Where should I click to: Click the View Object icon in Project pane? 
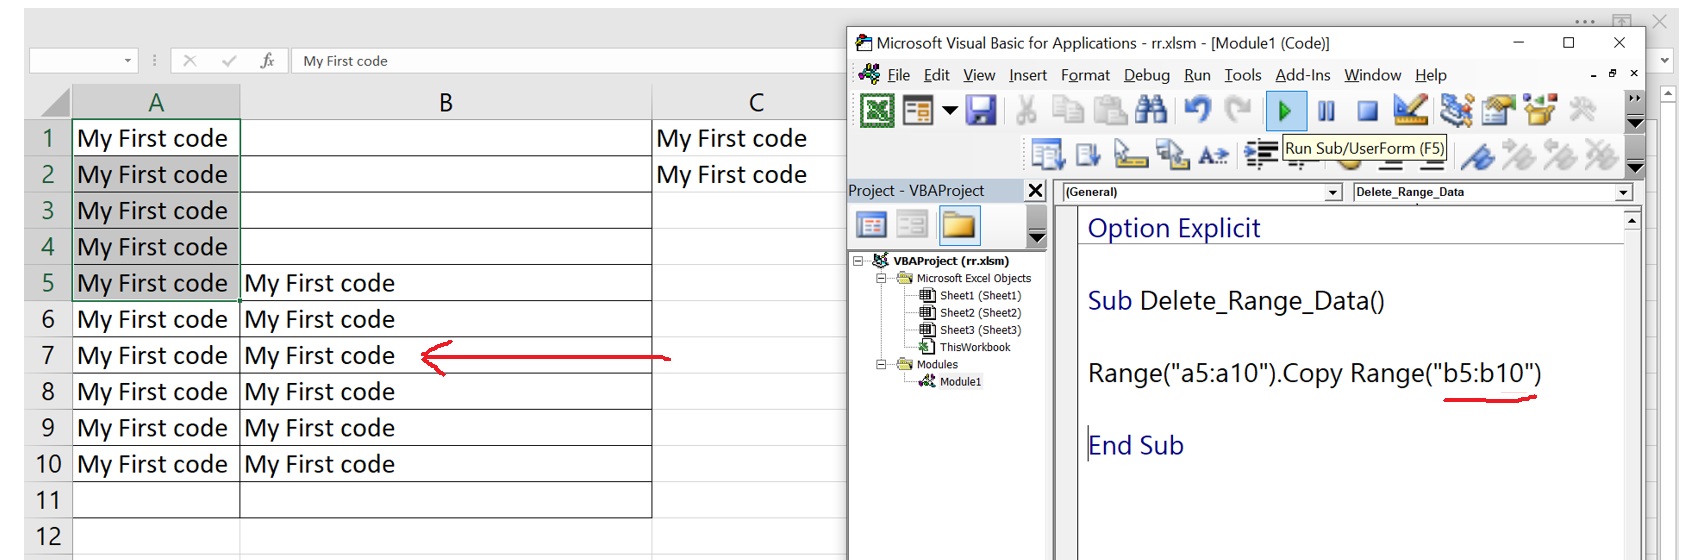912,226
